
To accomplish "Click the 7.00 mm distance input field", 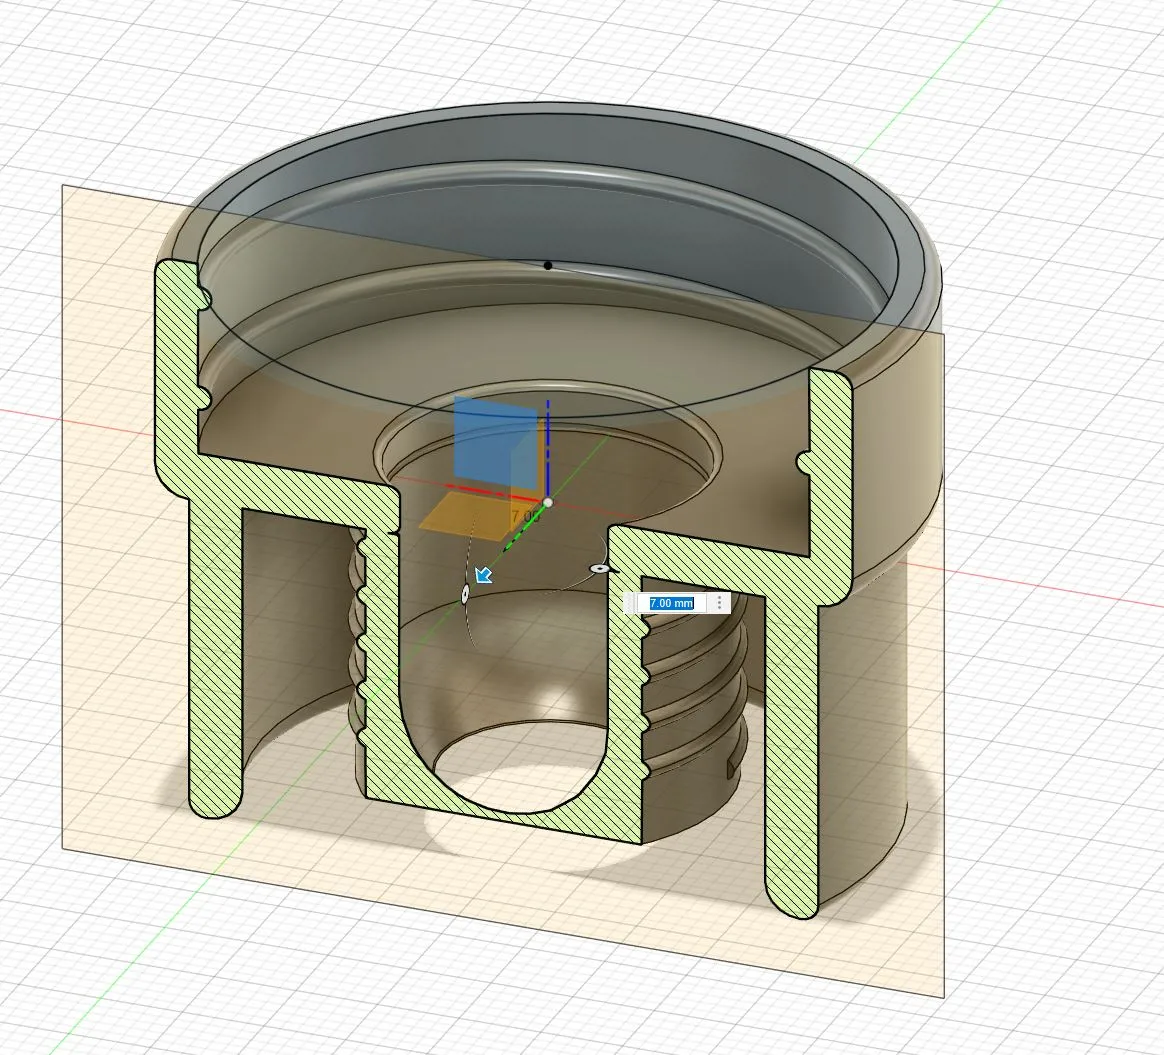I will point(670,603).
